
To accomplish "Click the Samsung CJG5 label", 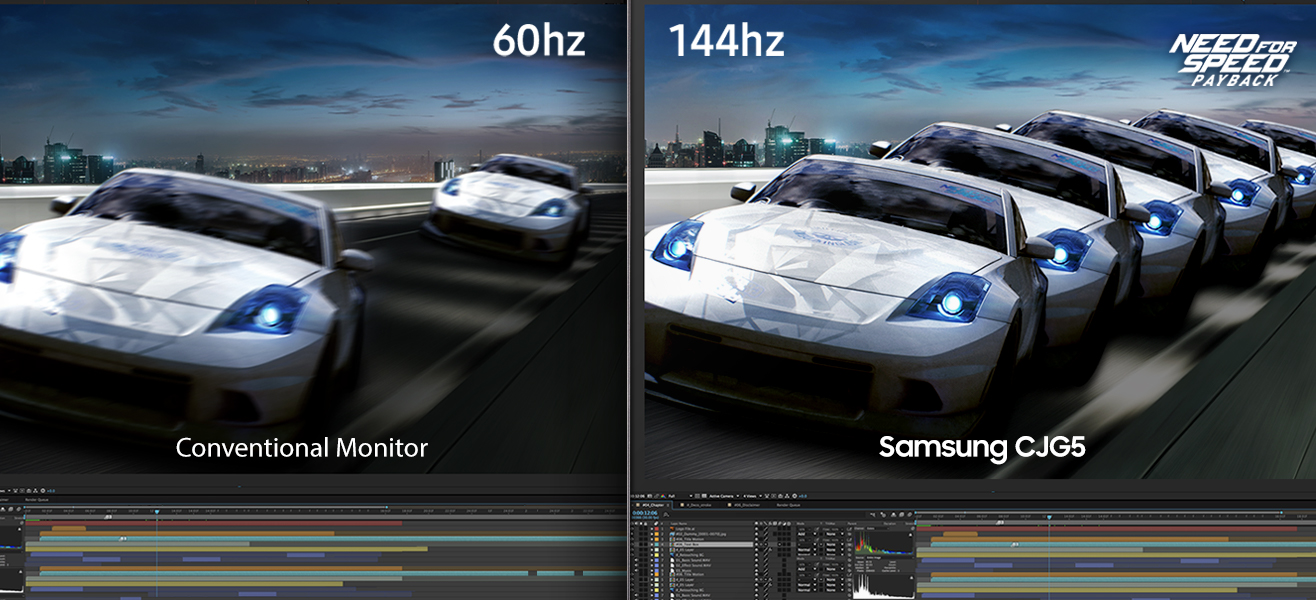I will [x=981, y=447].
